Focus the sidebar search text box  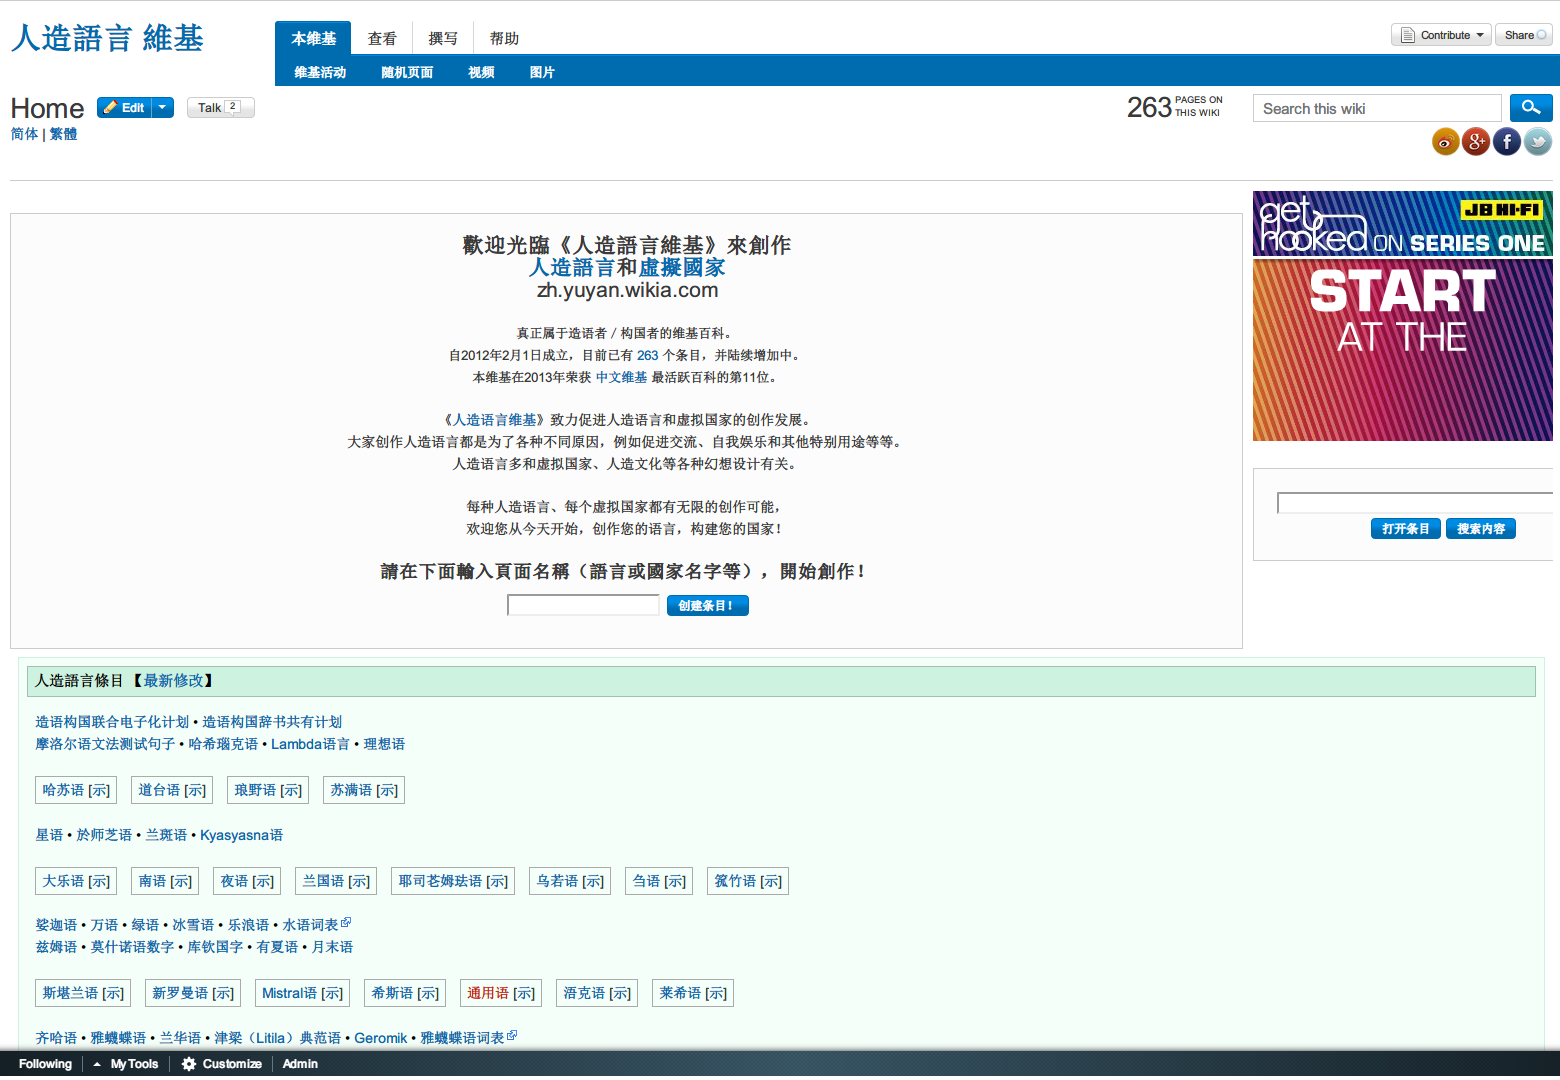(1417, 503)
